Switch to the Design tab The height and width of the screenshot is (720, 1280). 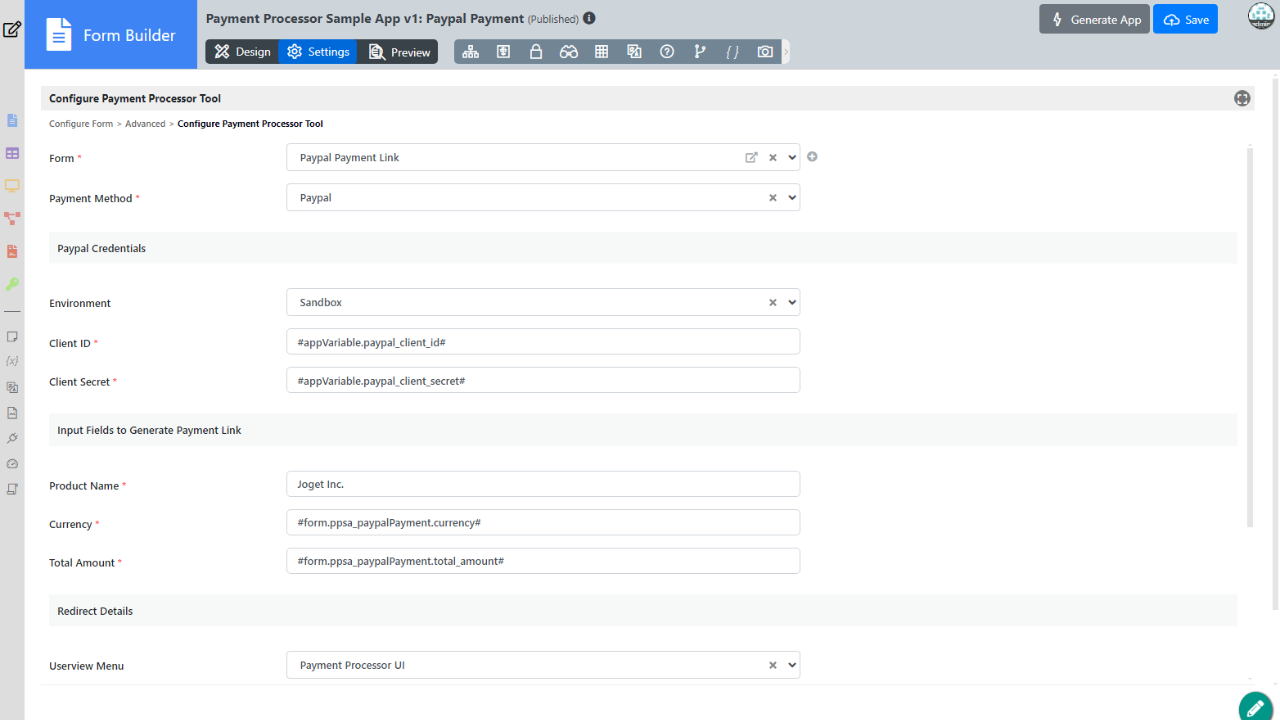point(242,52)
